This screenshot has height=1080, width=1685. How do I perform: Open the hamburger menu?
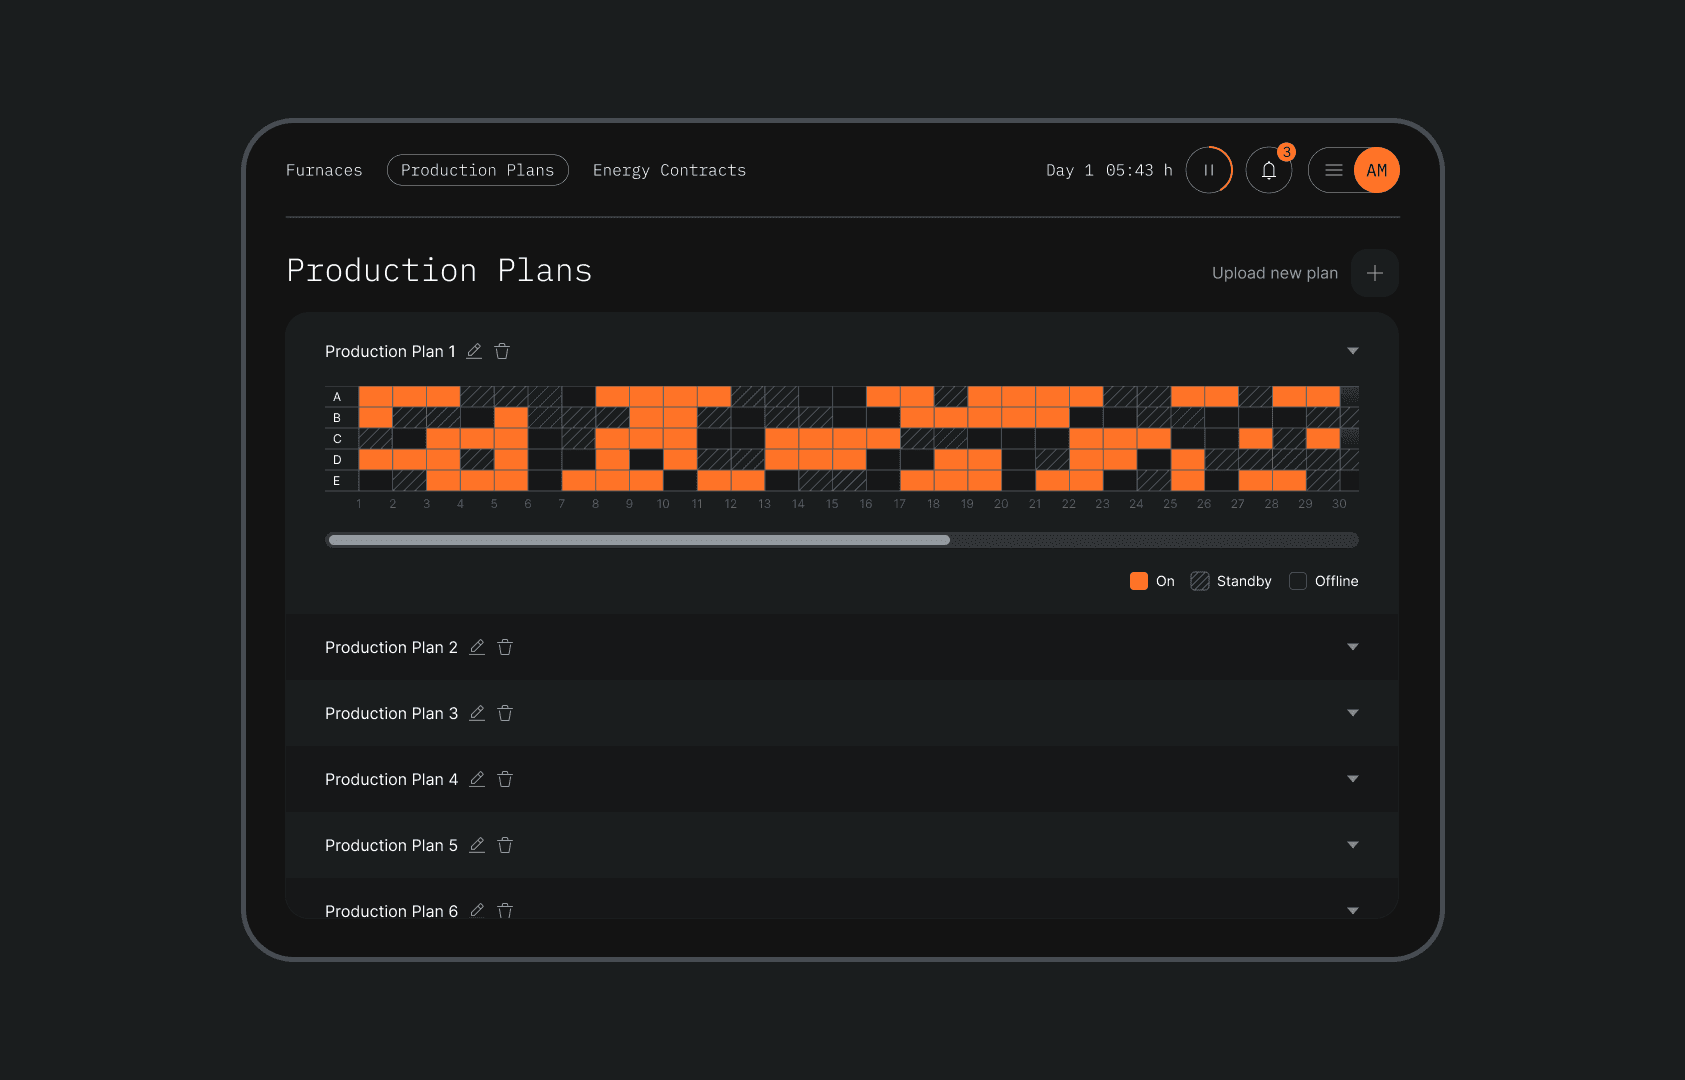(1334, 170)
